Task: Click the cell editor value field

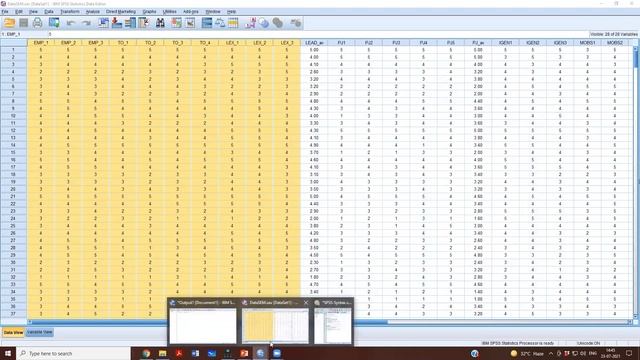Action: [318, 34]
